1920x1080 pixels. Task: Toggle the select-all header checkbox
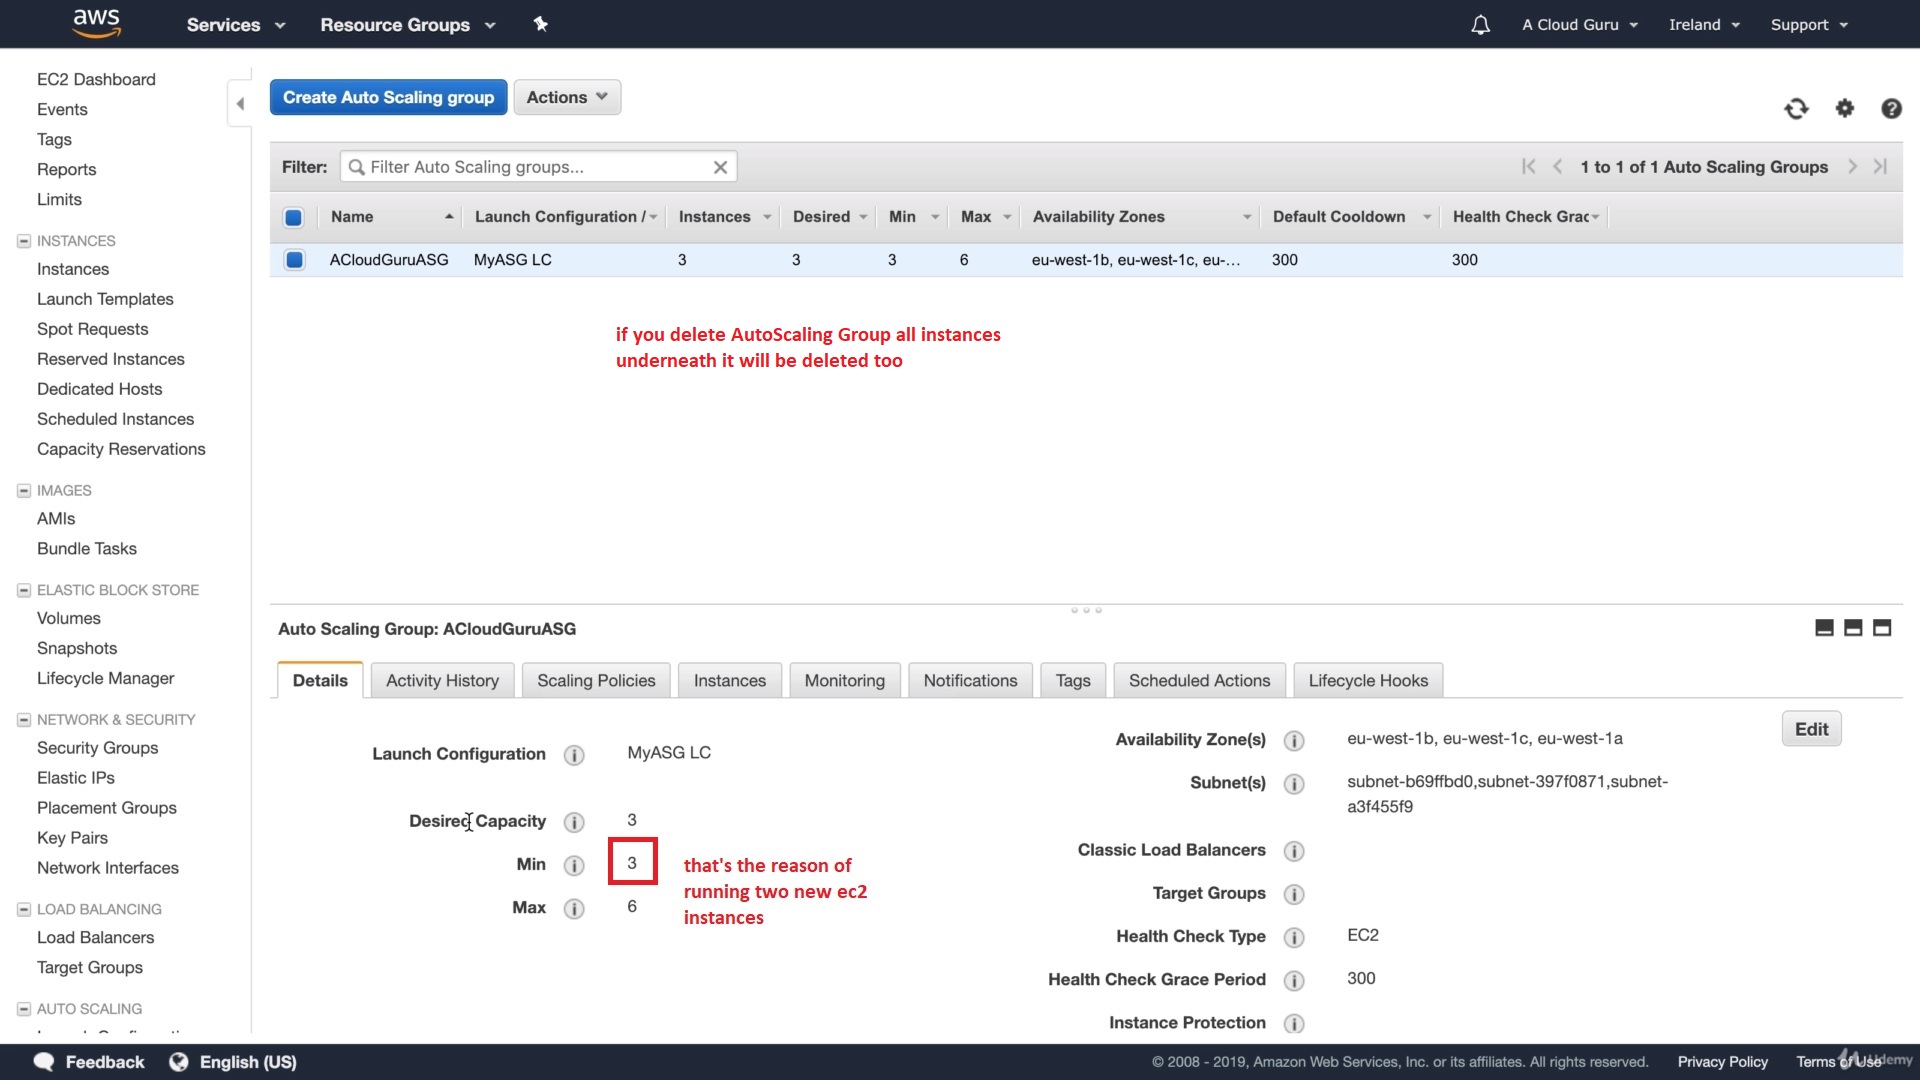[294, 217]
